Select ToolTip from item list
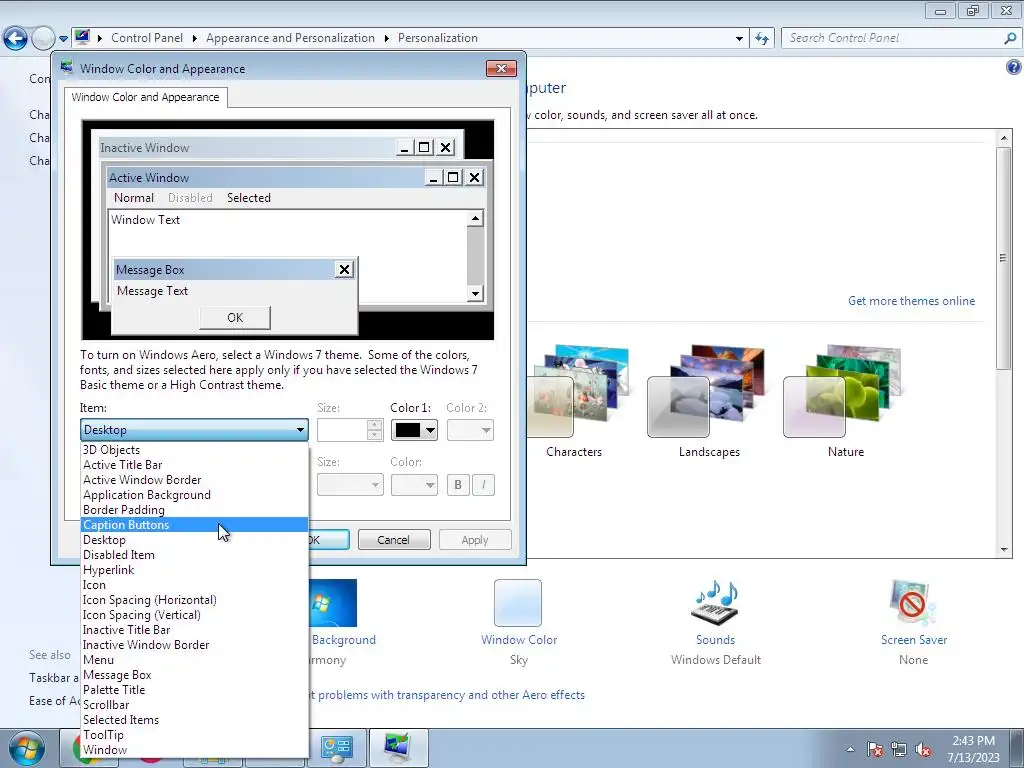The image size is (1024, 768). (x=194, y=735)
